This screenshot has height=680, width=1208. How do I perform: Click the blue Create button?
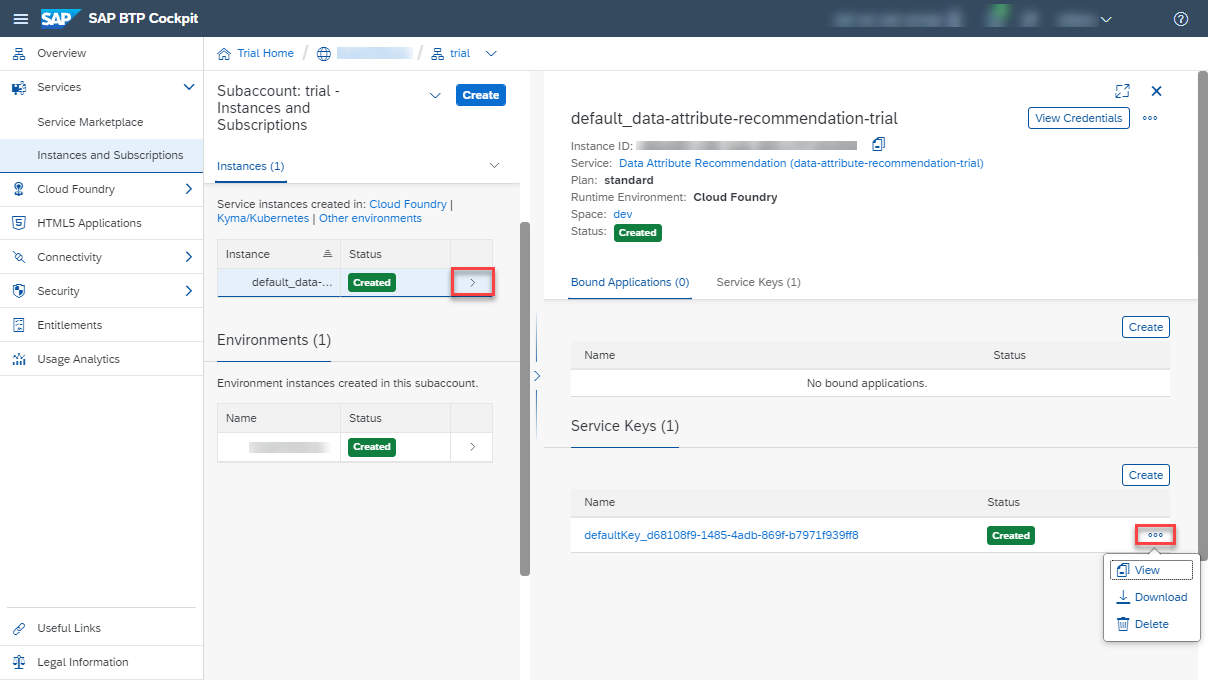coord(481,95)
